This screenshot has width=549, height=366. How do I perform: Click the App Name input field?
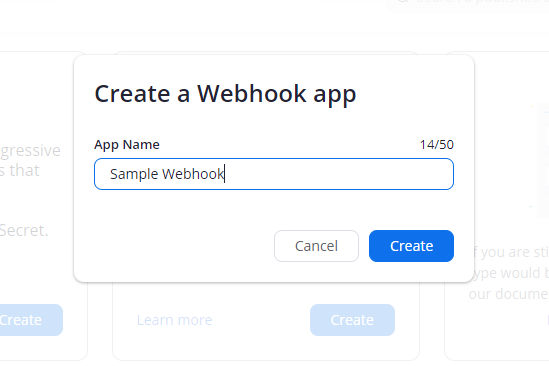[x=274, y=174]
